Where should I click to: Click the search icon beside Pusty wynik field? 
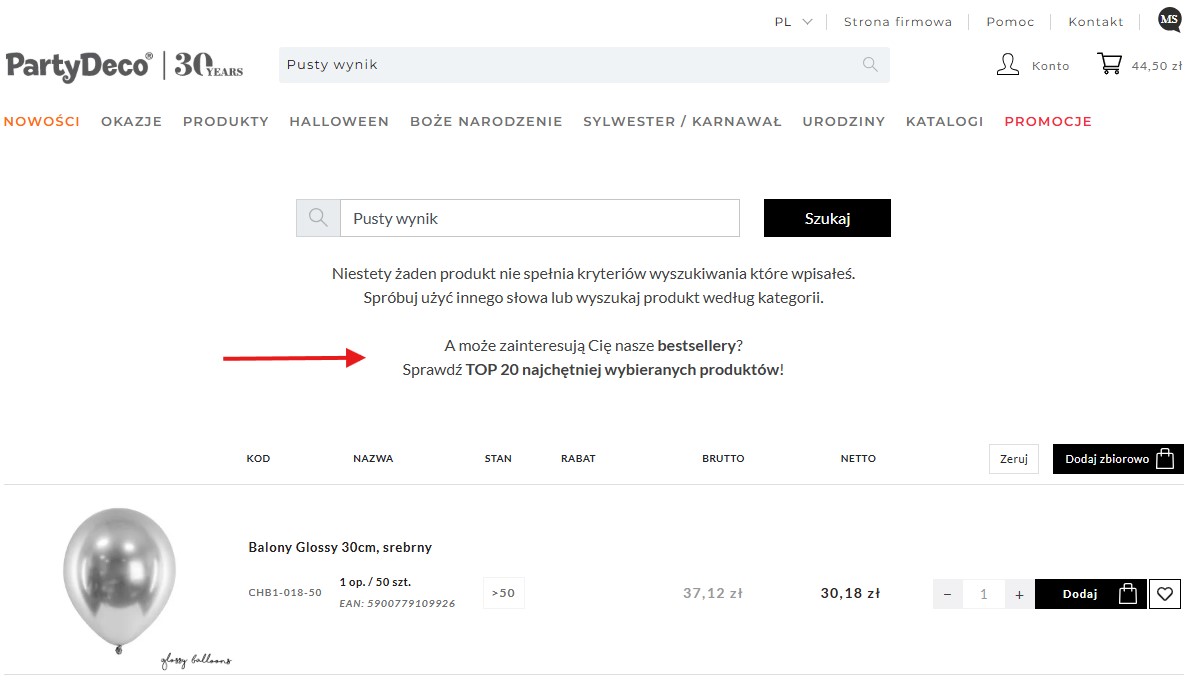318,218
